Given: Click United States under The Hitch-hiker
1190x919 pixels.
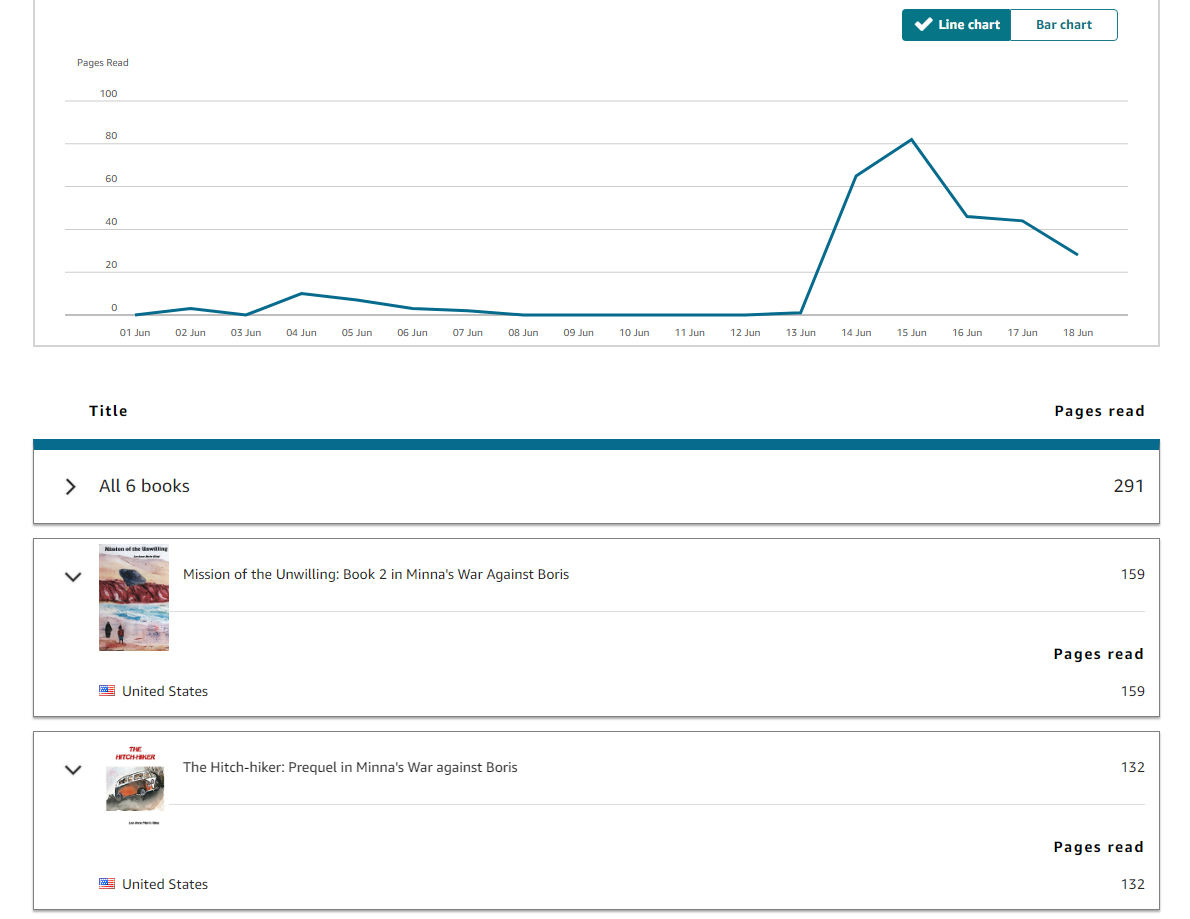Looking at the screenshot, I should pos(165,883).
